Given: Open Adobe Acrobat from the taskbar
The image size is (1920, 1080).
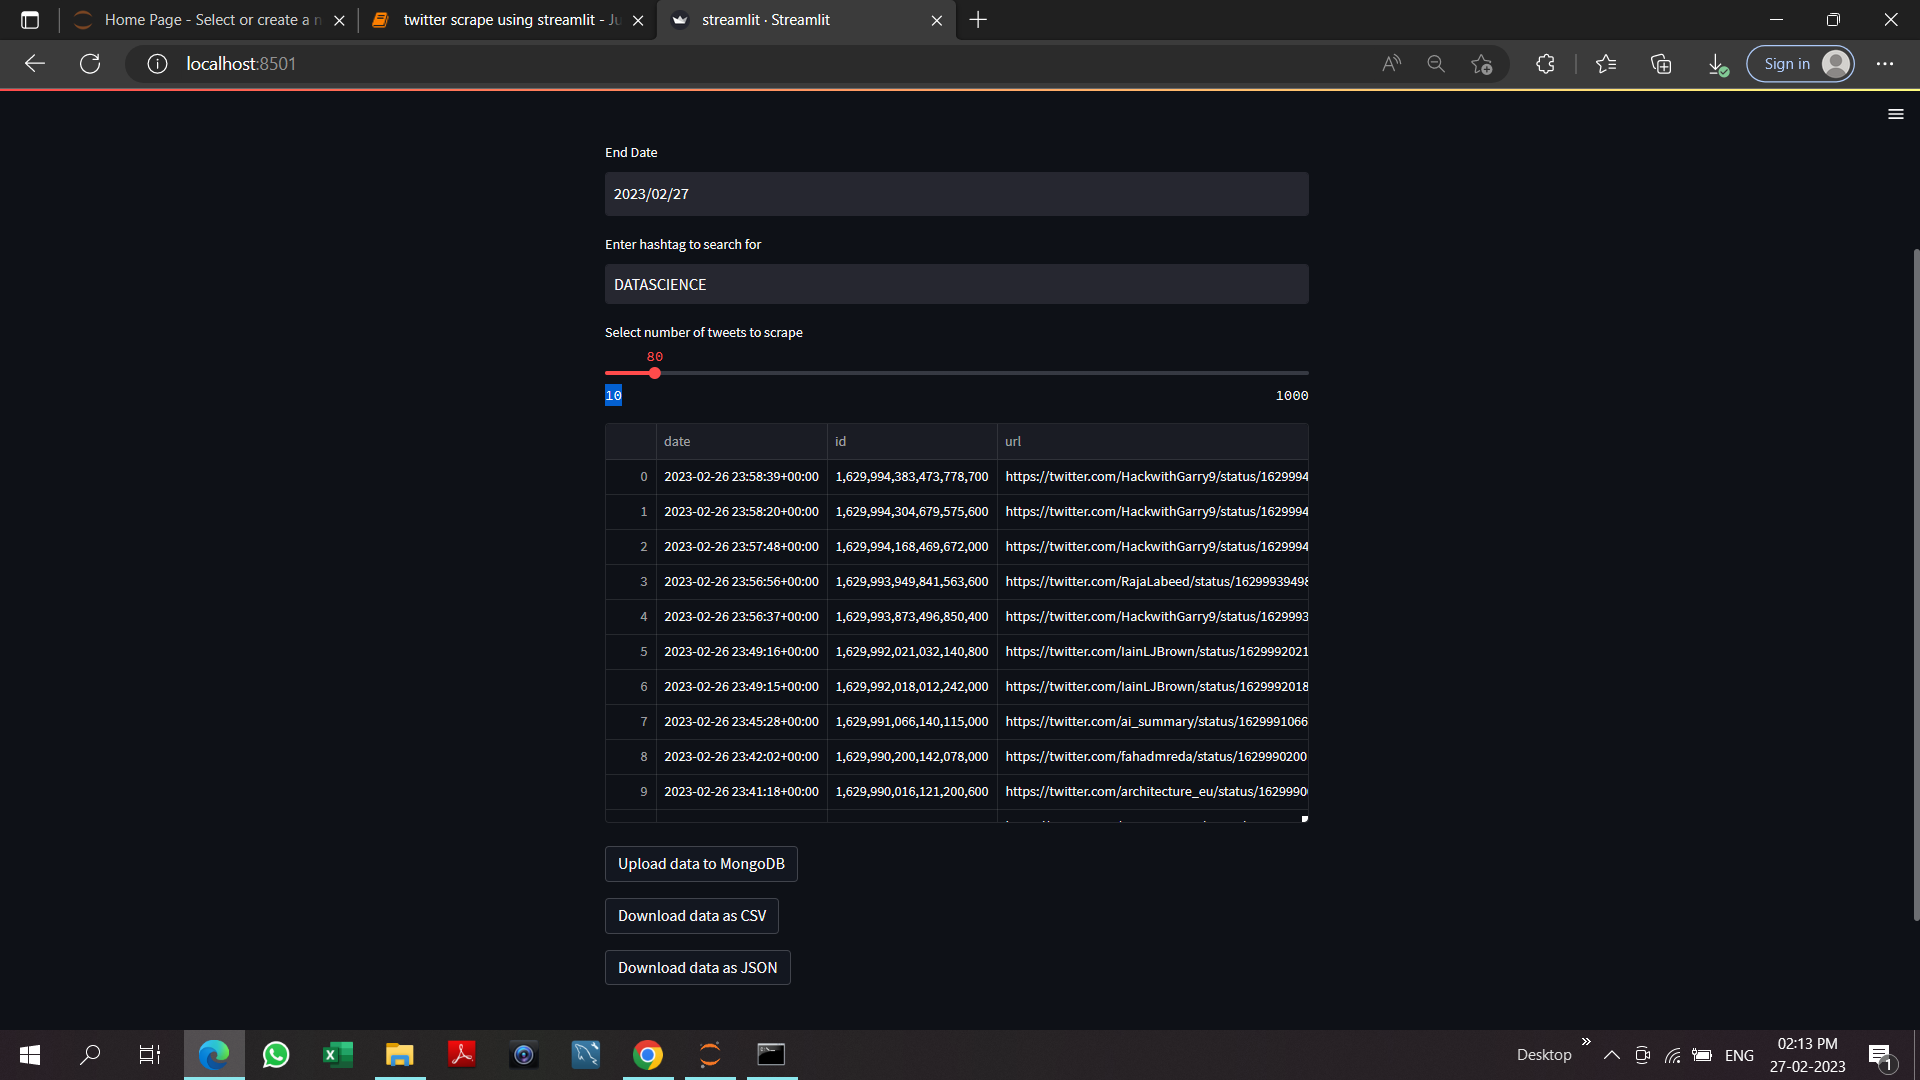Looking at the screenshot, I should 462,1054.
